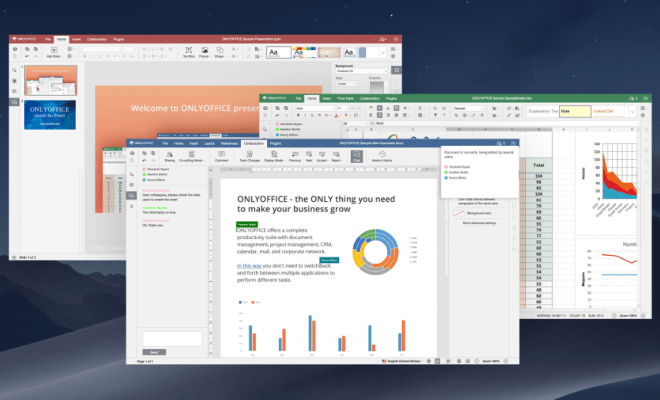Image resolution: width=660 pixels, height=400 pixels.
Task: Select the blue ONLYOFFICE slide thumbnail
Action: click(50, 115)
